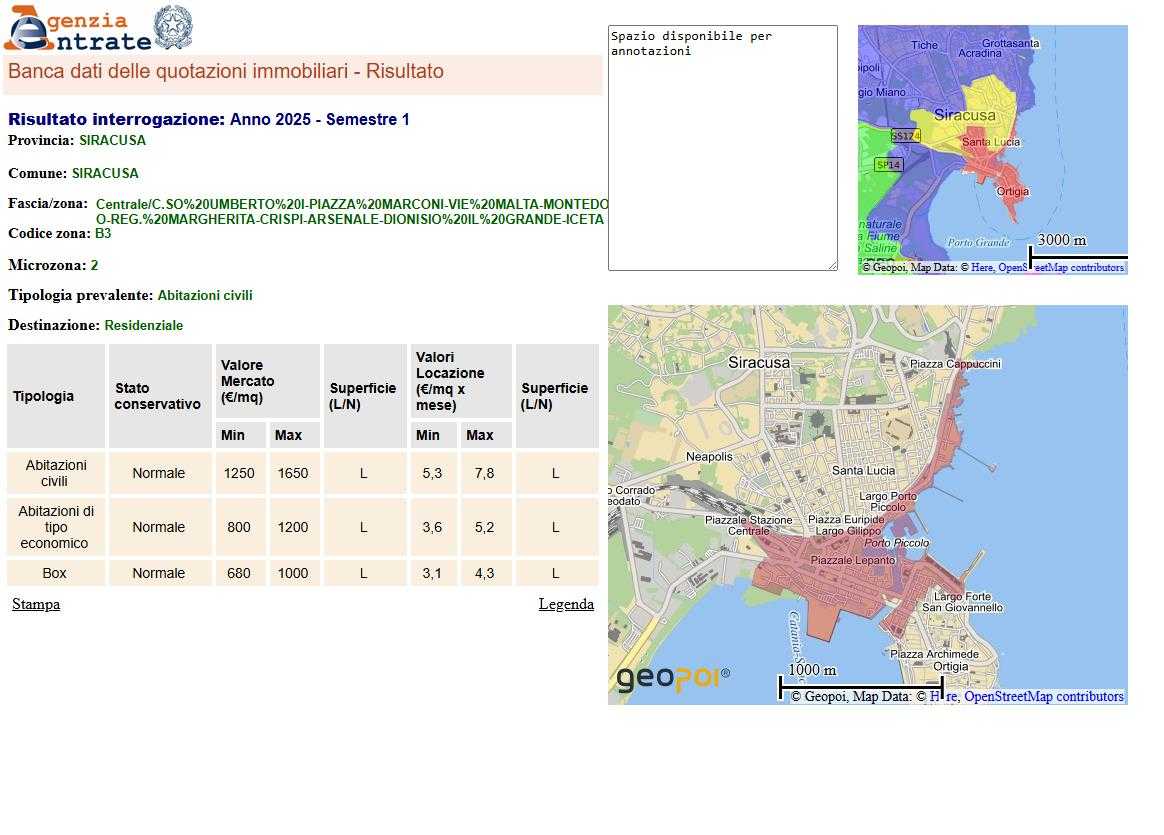Click the SS124 road shield on overview map
Image resolution: width=1164 pixels, height=835 pixels.
pos(904,135)
